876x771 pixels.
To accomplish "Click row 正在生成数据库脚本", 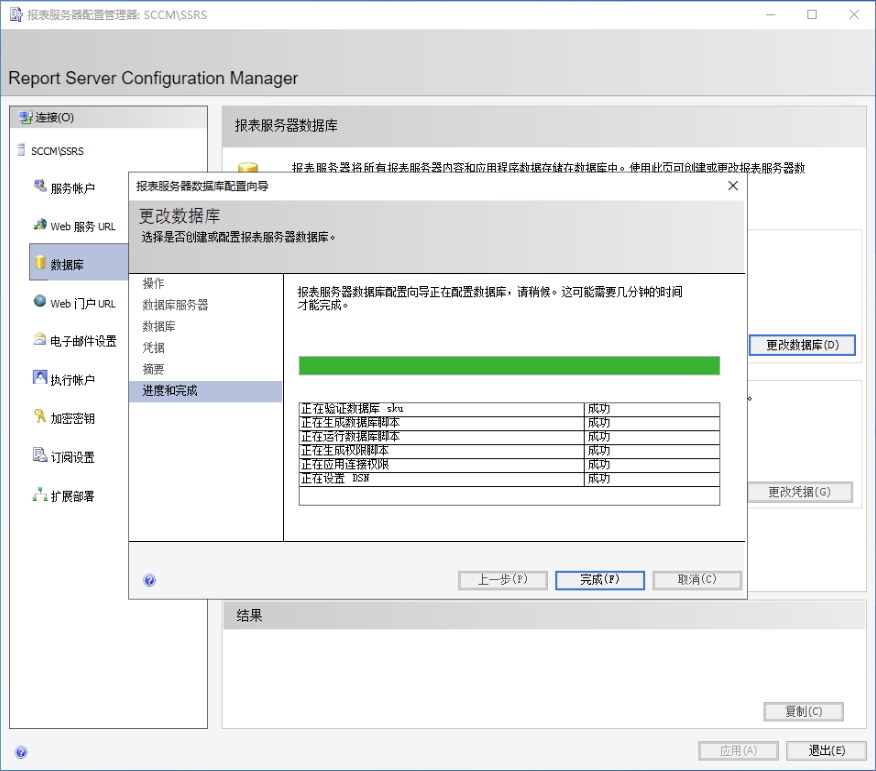I will (509, 423).
